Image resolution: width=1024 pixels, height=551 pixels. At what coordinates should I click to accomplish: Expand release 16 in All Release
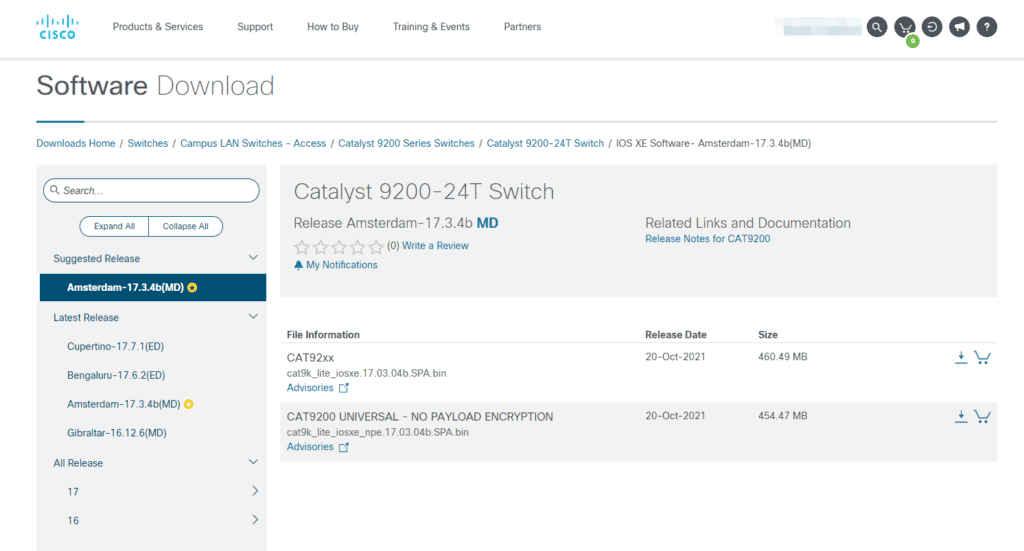click(255, 520)
